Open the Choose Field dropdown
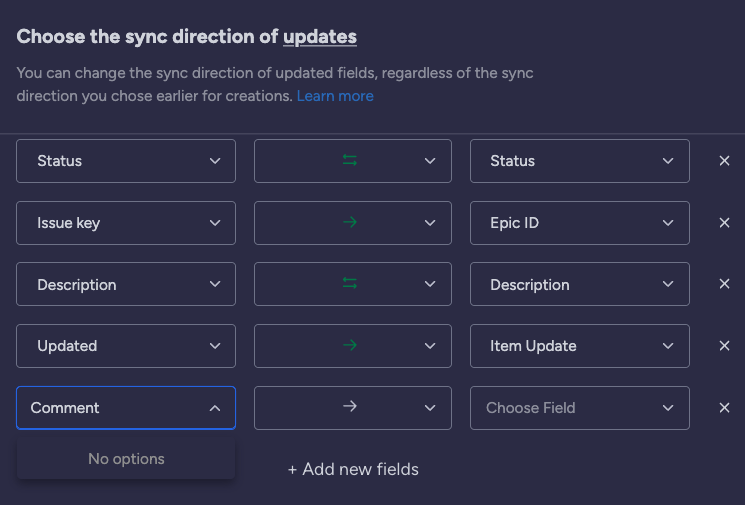 point(580,408)
